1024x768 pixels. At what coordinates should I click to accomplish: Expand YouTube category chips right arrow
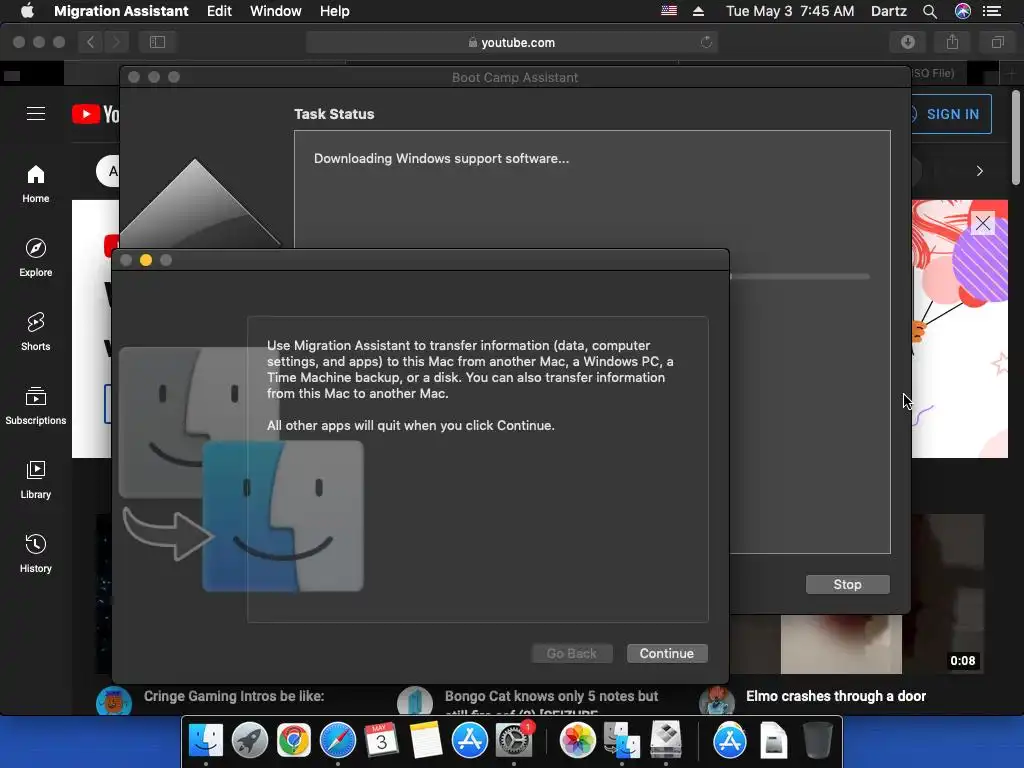979,171
